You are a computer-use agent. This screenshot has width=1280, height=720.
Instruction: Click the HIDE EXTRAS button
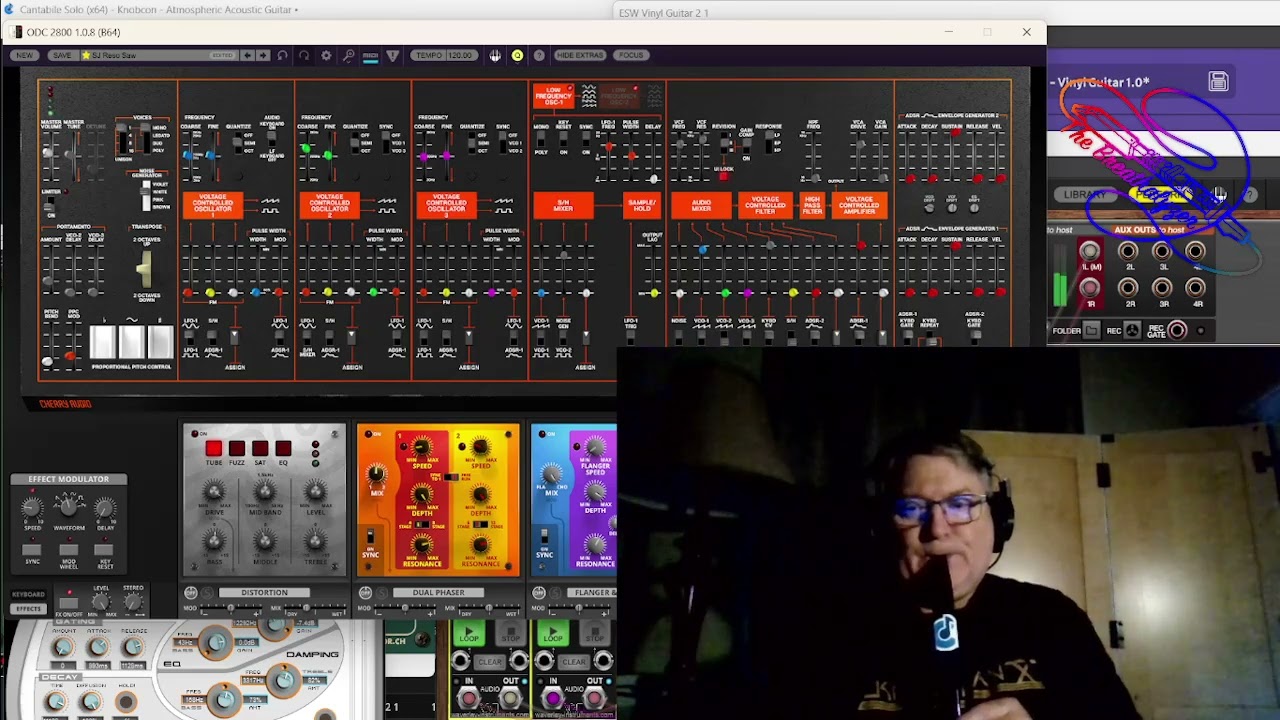click(580, 55)
